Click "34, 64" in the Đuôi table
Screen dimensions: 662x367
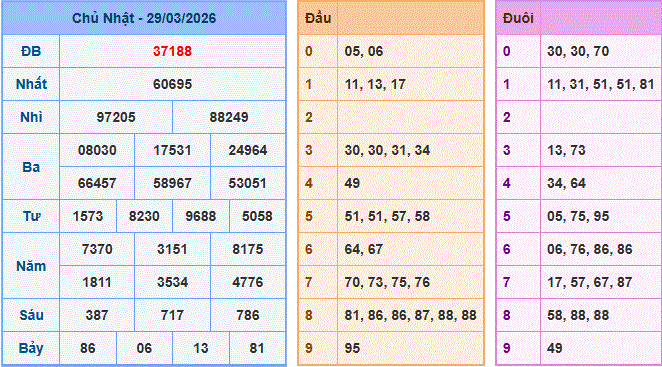point(566,183)
